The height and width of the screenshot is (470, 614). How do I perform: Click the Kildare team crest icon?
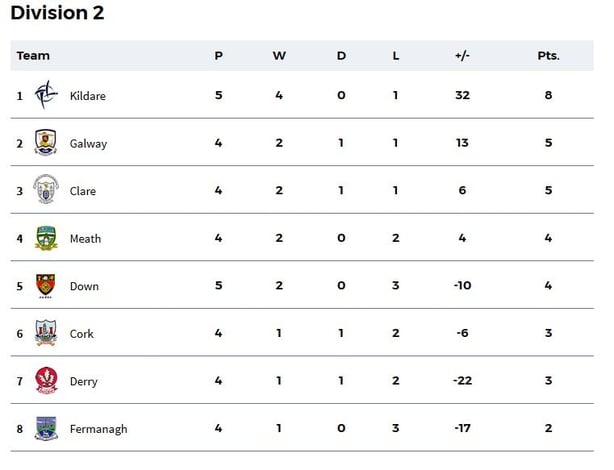point(46,95)
